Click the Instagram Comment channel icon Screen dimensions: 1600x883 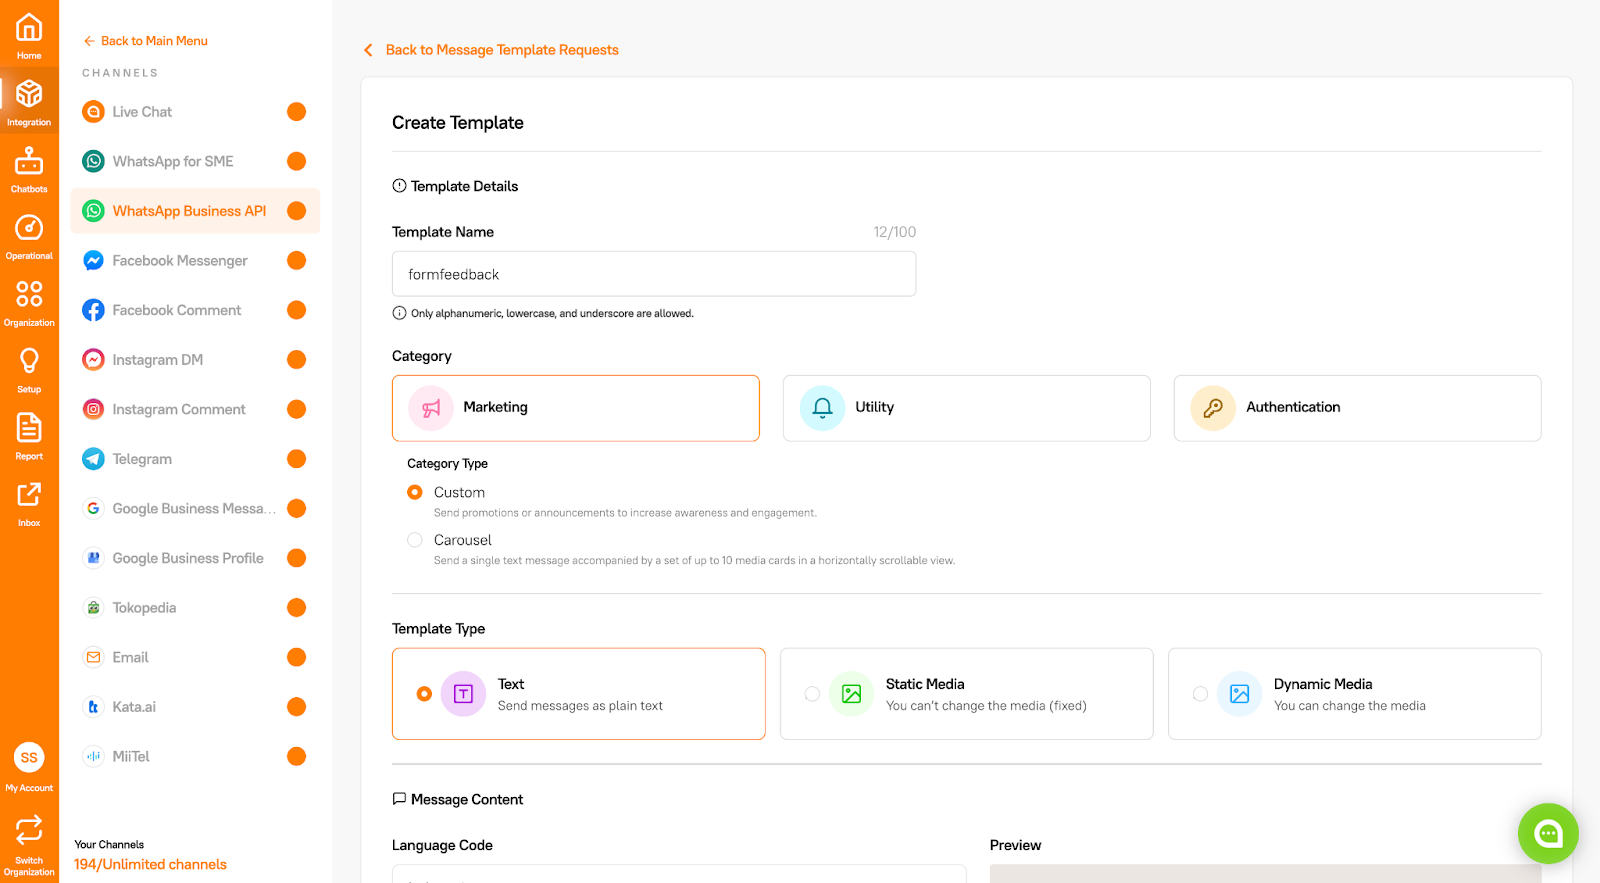click(93, 409)
